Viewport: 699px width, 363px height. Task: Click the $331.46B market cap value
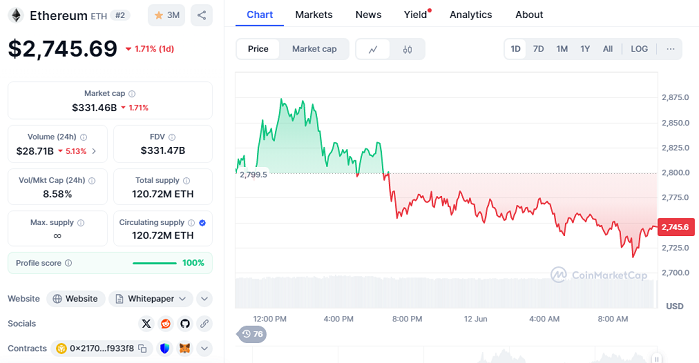pos(95,107)
